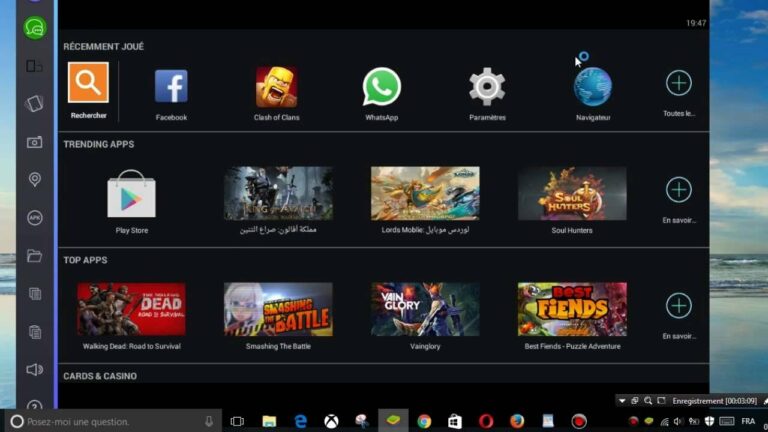This screenshot has height=432, width=768.
Task: Launch the Facebook app
Action: point(171,87)
